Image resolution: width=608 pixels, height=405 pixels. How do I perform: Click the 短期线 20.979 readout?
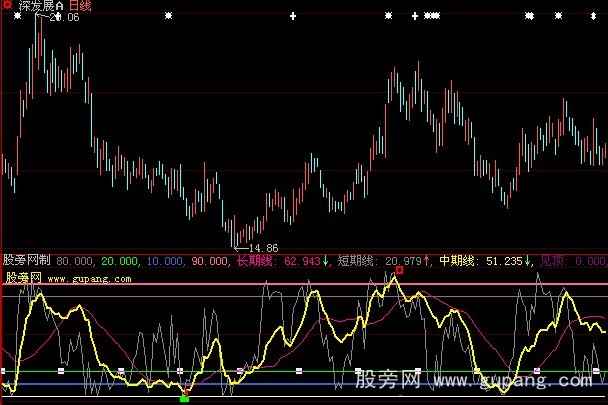click(x=384, y=261)
